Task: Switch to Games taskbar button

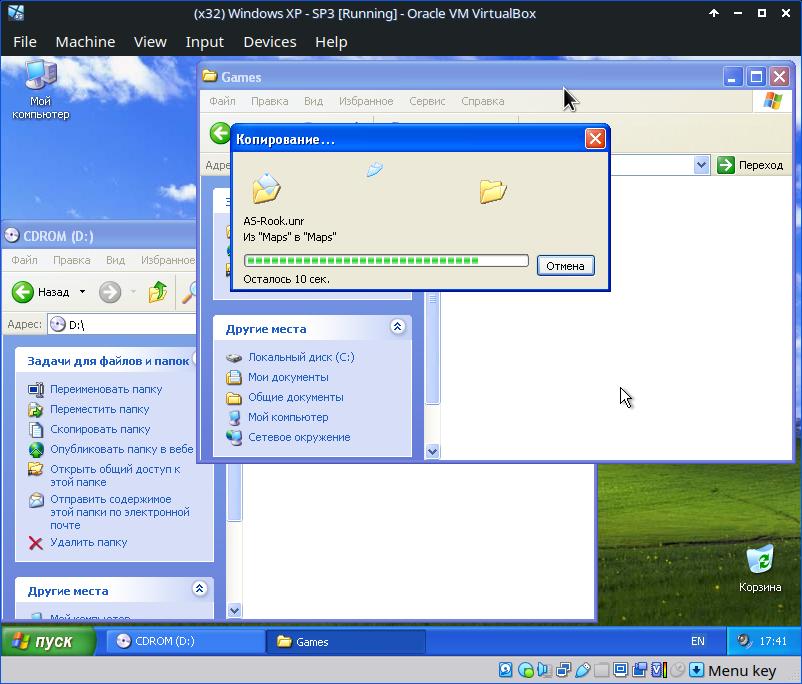Action: pyautogui.click(x=346, y=641)
